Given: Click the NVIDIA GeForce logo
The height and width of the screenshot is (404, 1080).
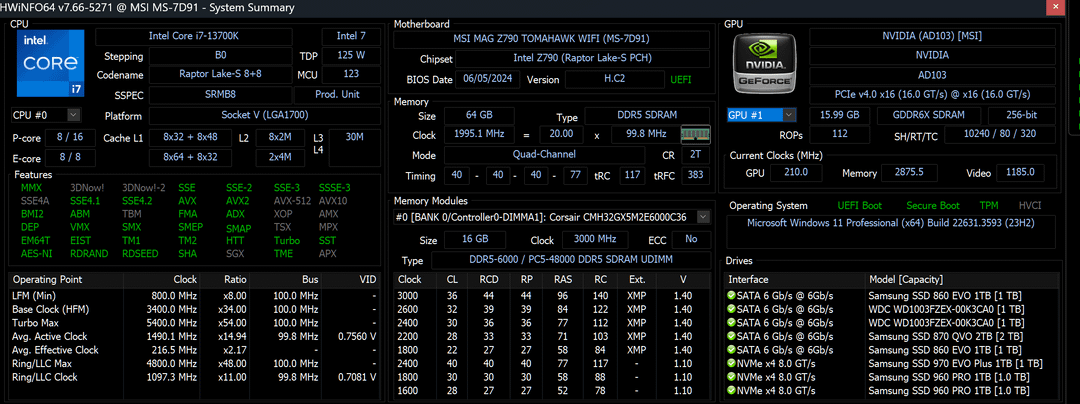Looking at the screenshot, I should coord(765,65).
